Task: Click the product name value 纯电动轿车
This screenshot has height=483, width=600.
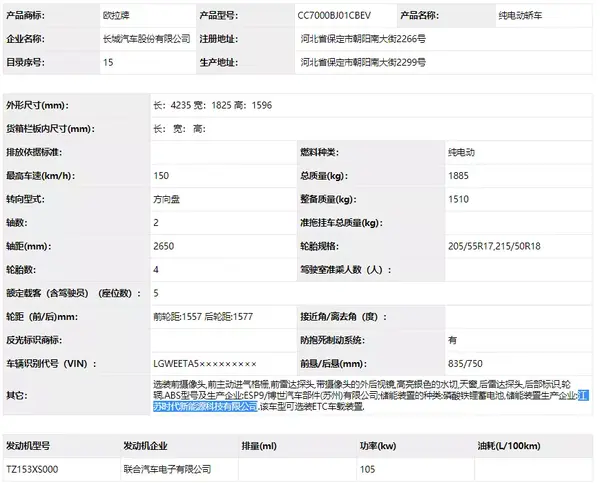Action: [520, 15]
